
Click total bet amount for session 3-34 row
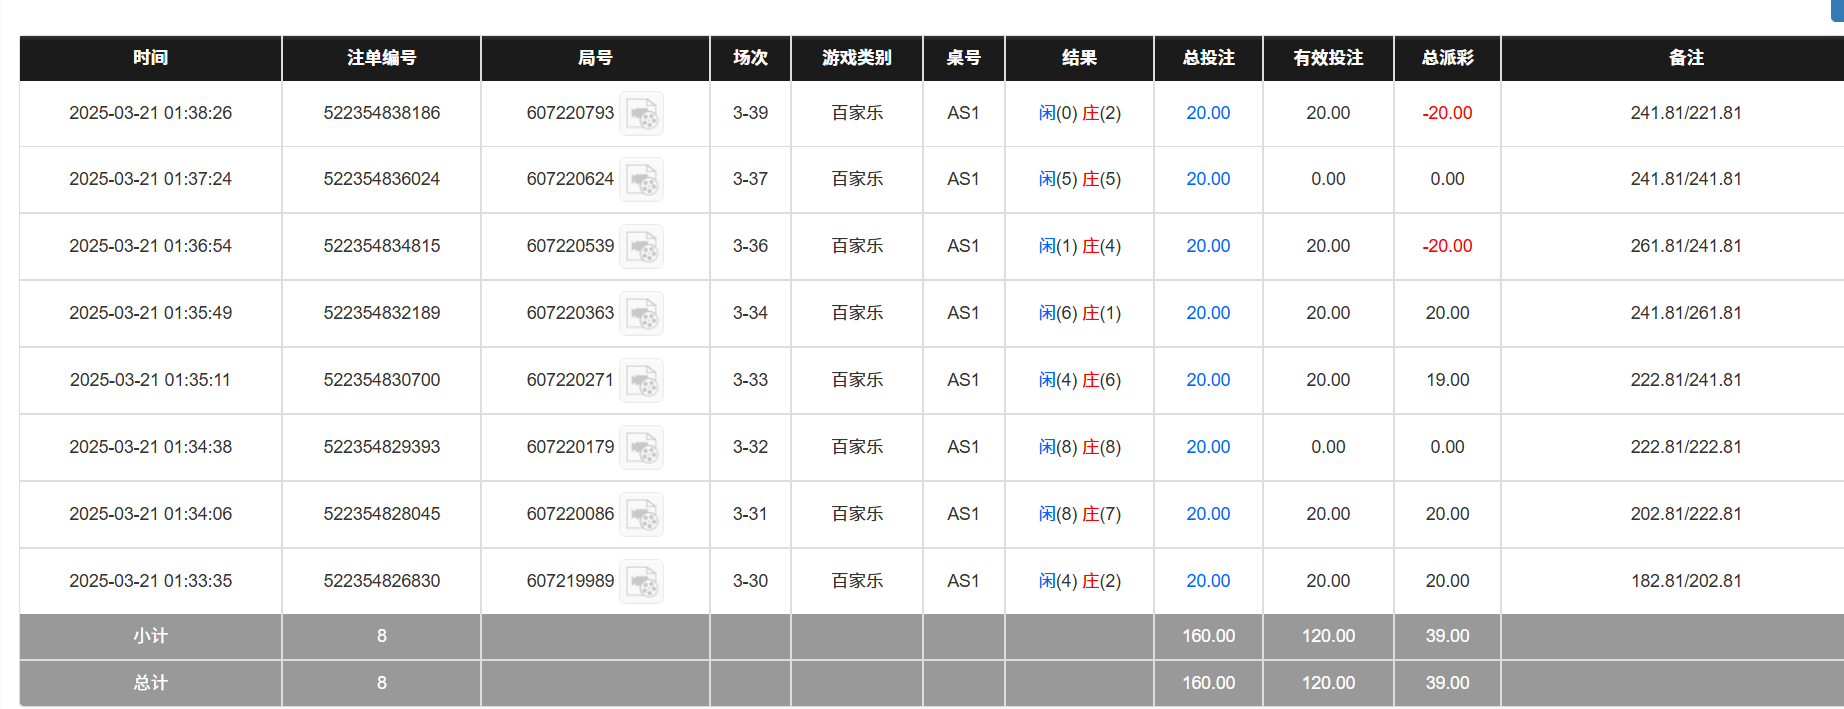(x=1208, y=313)
